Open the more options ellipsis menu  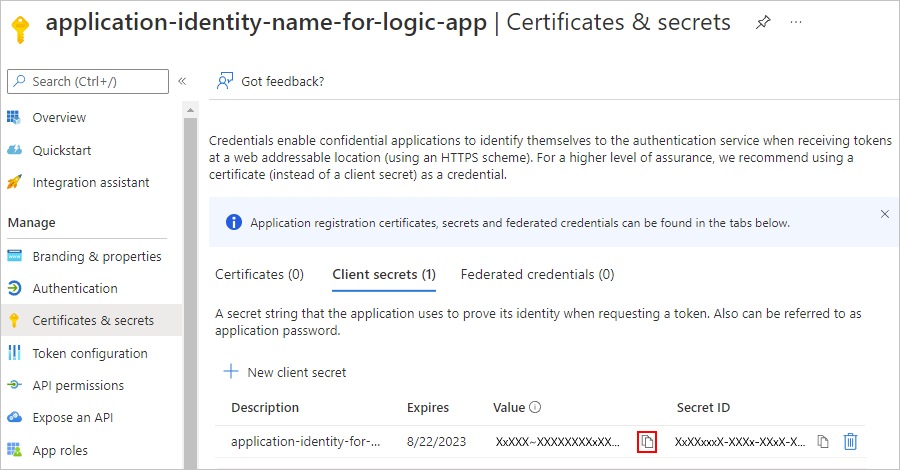pyautogui.click(x=797, y=22)
